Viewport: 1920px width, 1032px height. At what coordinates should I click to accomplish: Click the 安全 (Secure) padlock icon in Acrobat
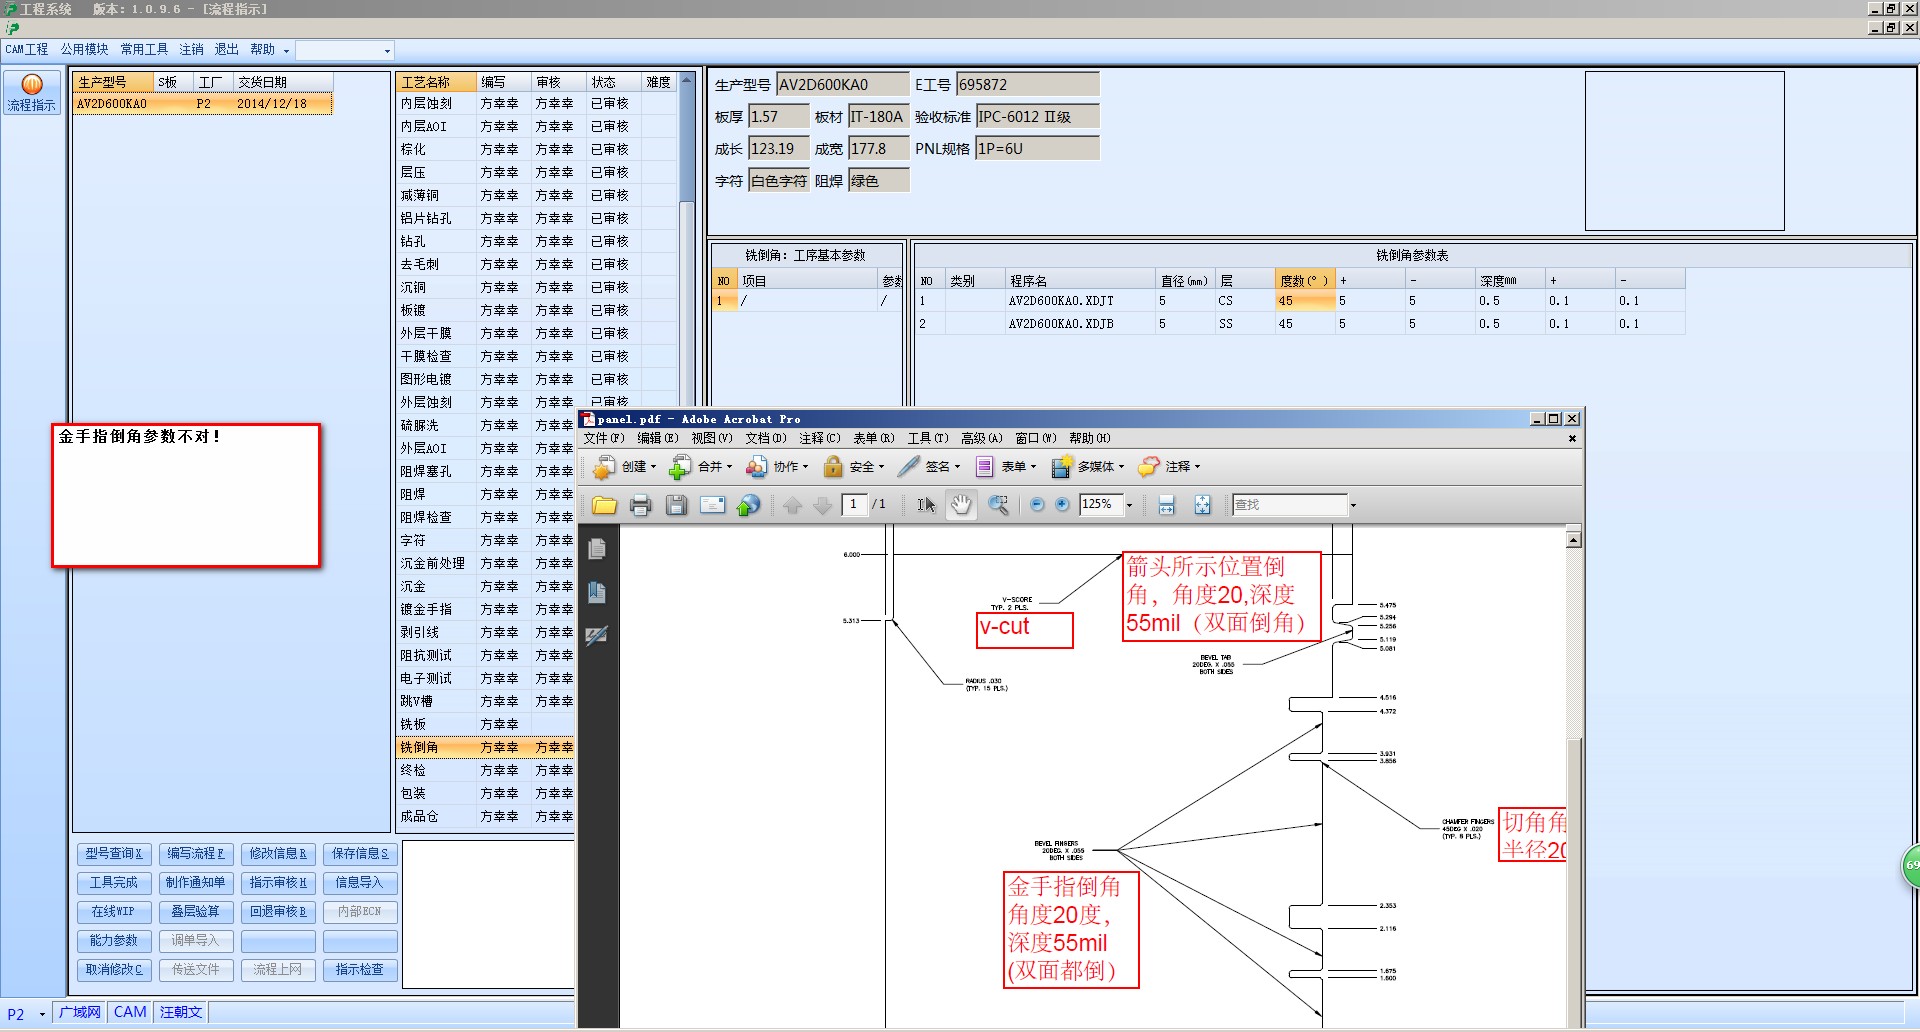click(833, 467)
